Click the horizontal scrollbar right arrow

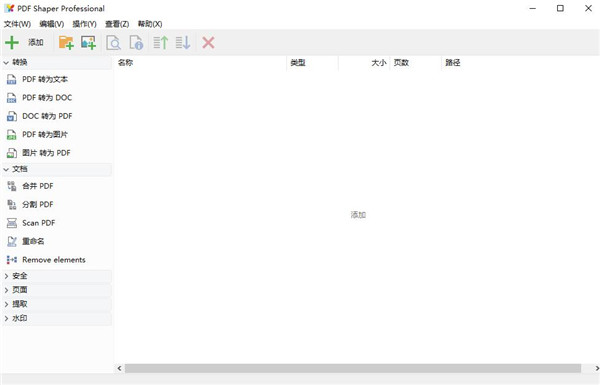click(597, 368)
